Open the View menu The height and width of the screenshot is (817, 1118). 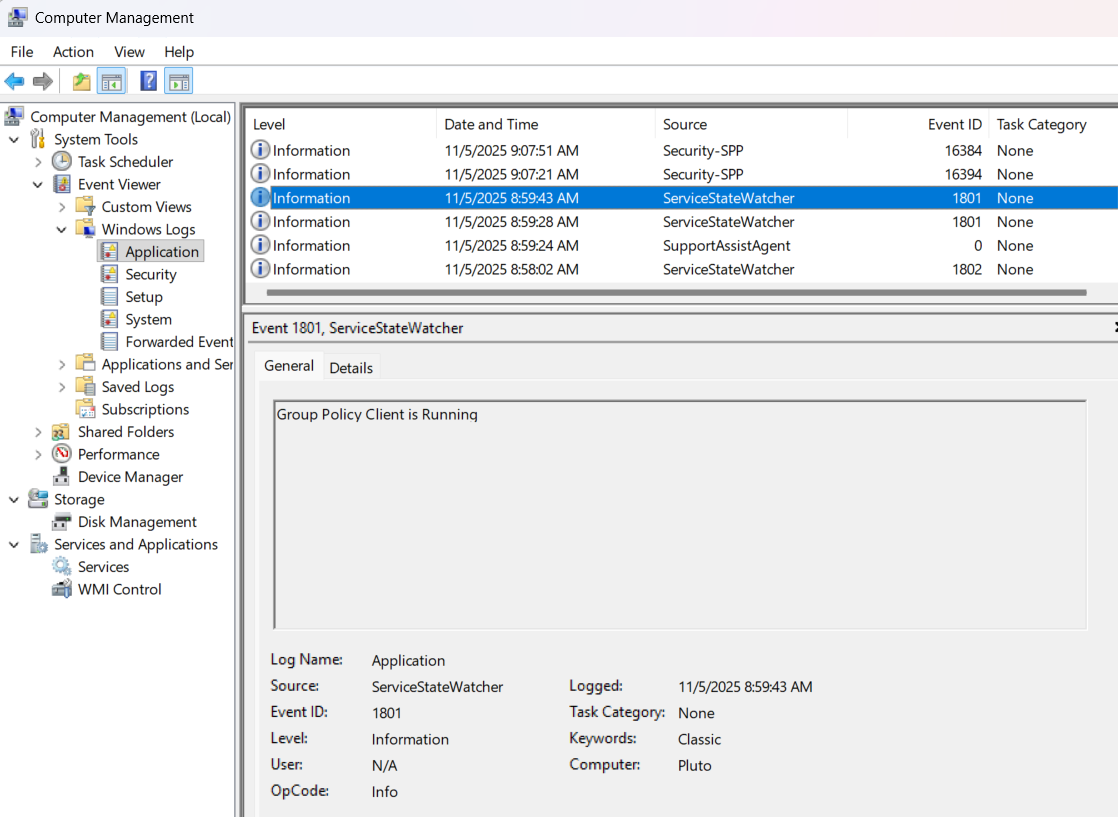click(129, 52)
